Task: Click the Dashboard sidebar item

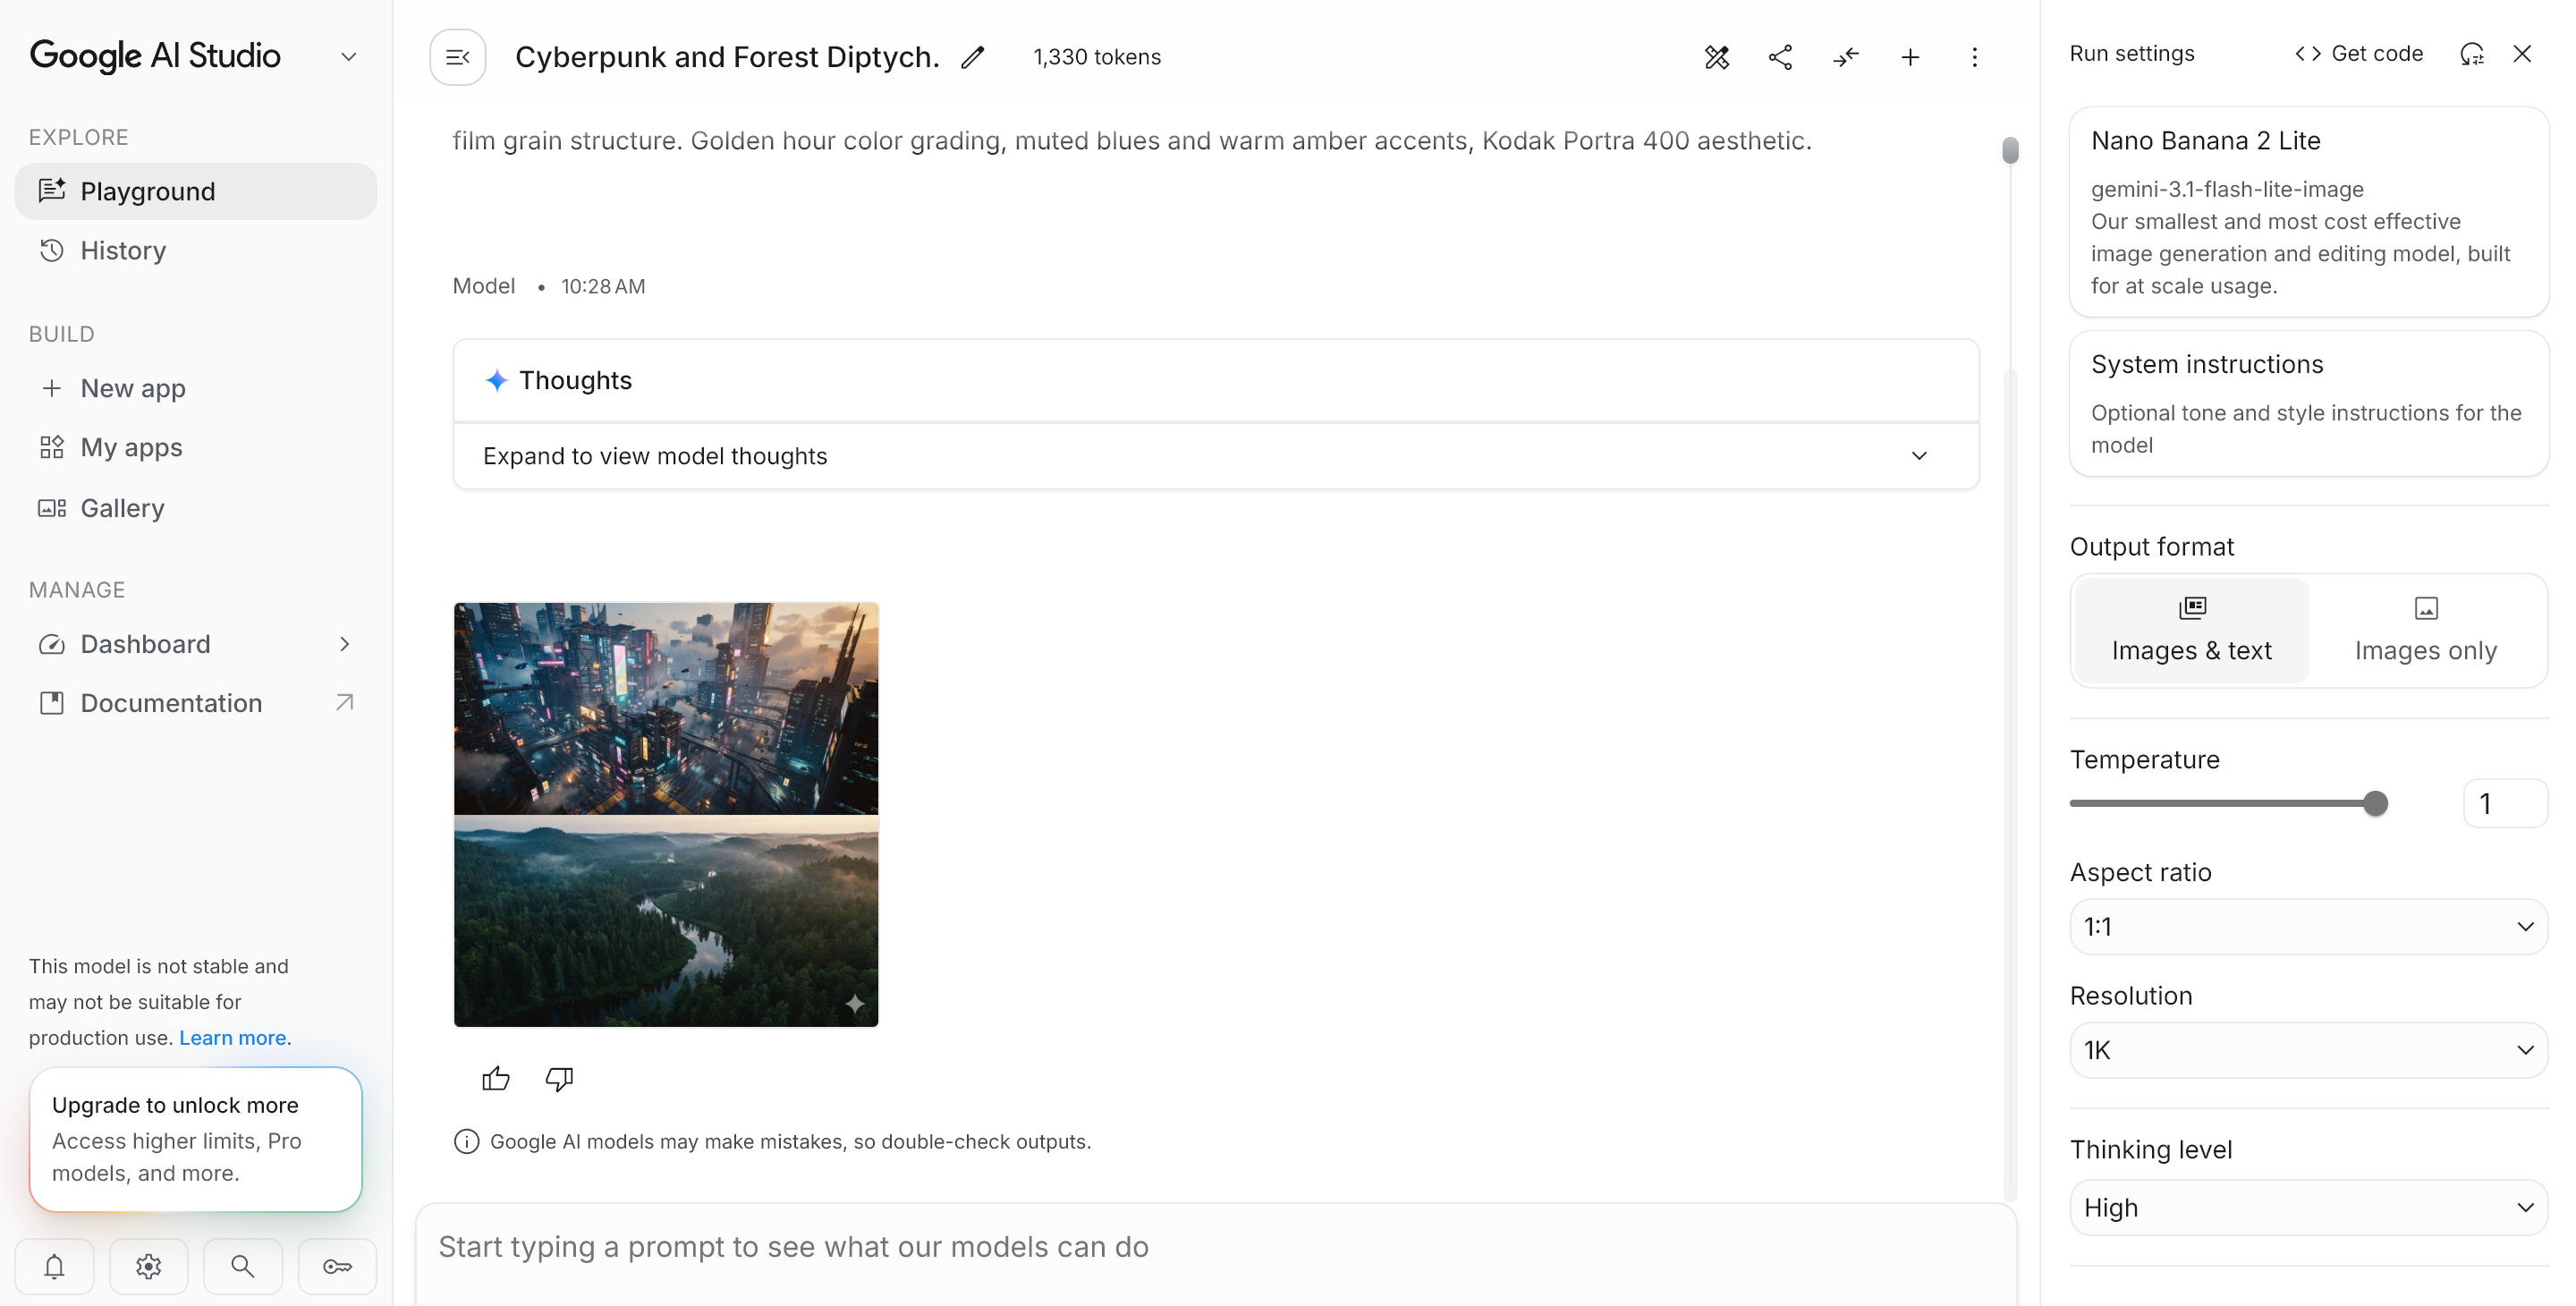Action: [196, 644]
